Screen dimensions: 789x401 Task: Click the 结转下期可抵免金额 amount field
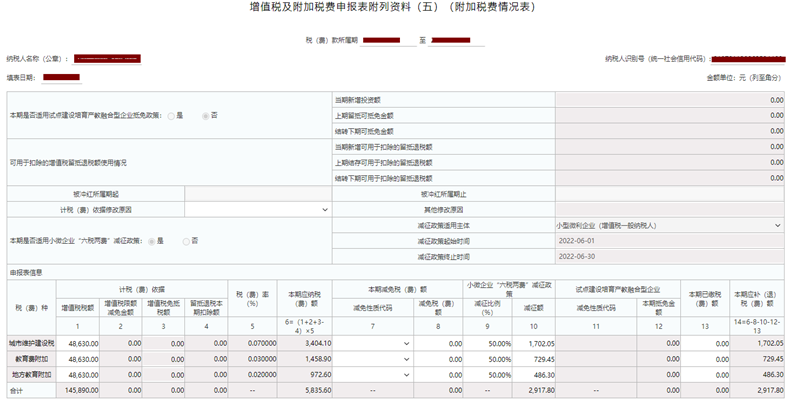[x=670, y=131]
